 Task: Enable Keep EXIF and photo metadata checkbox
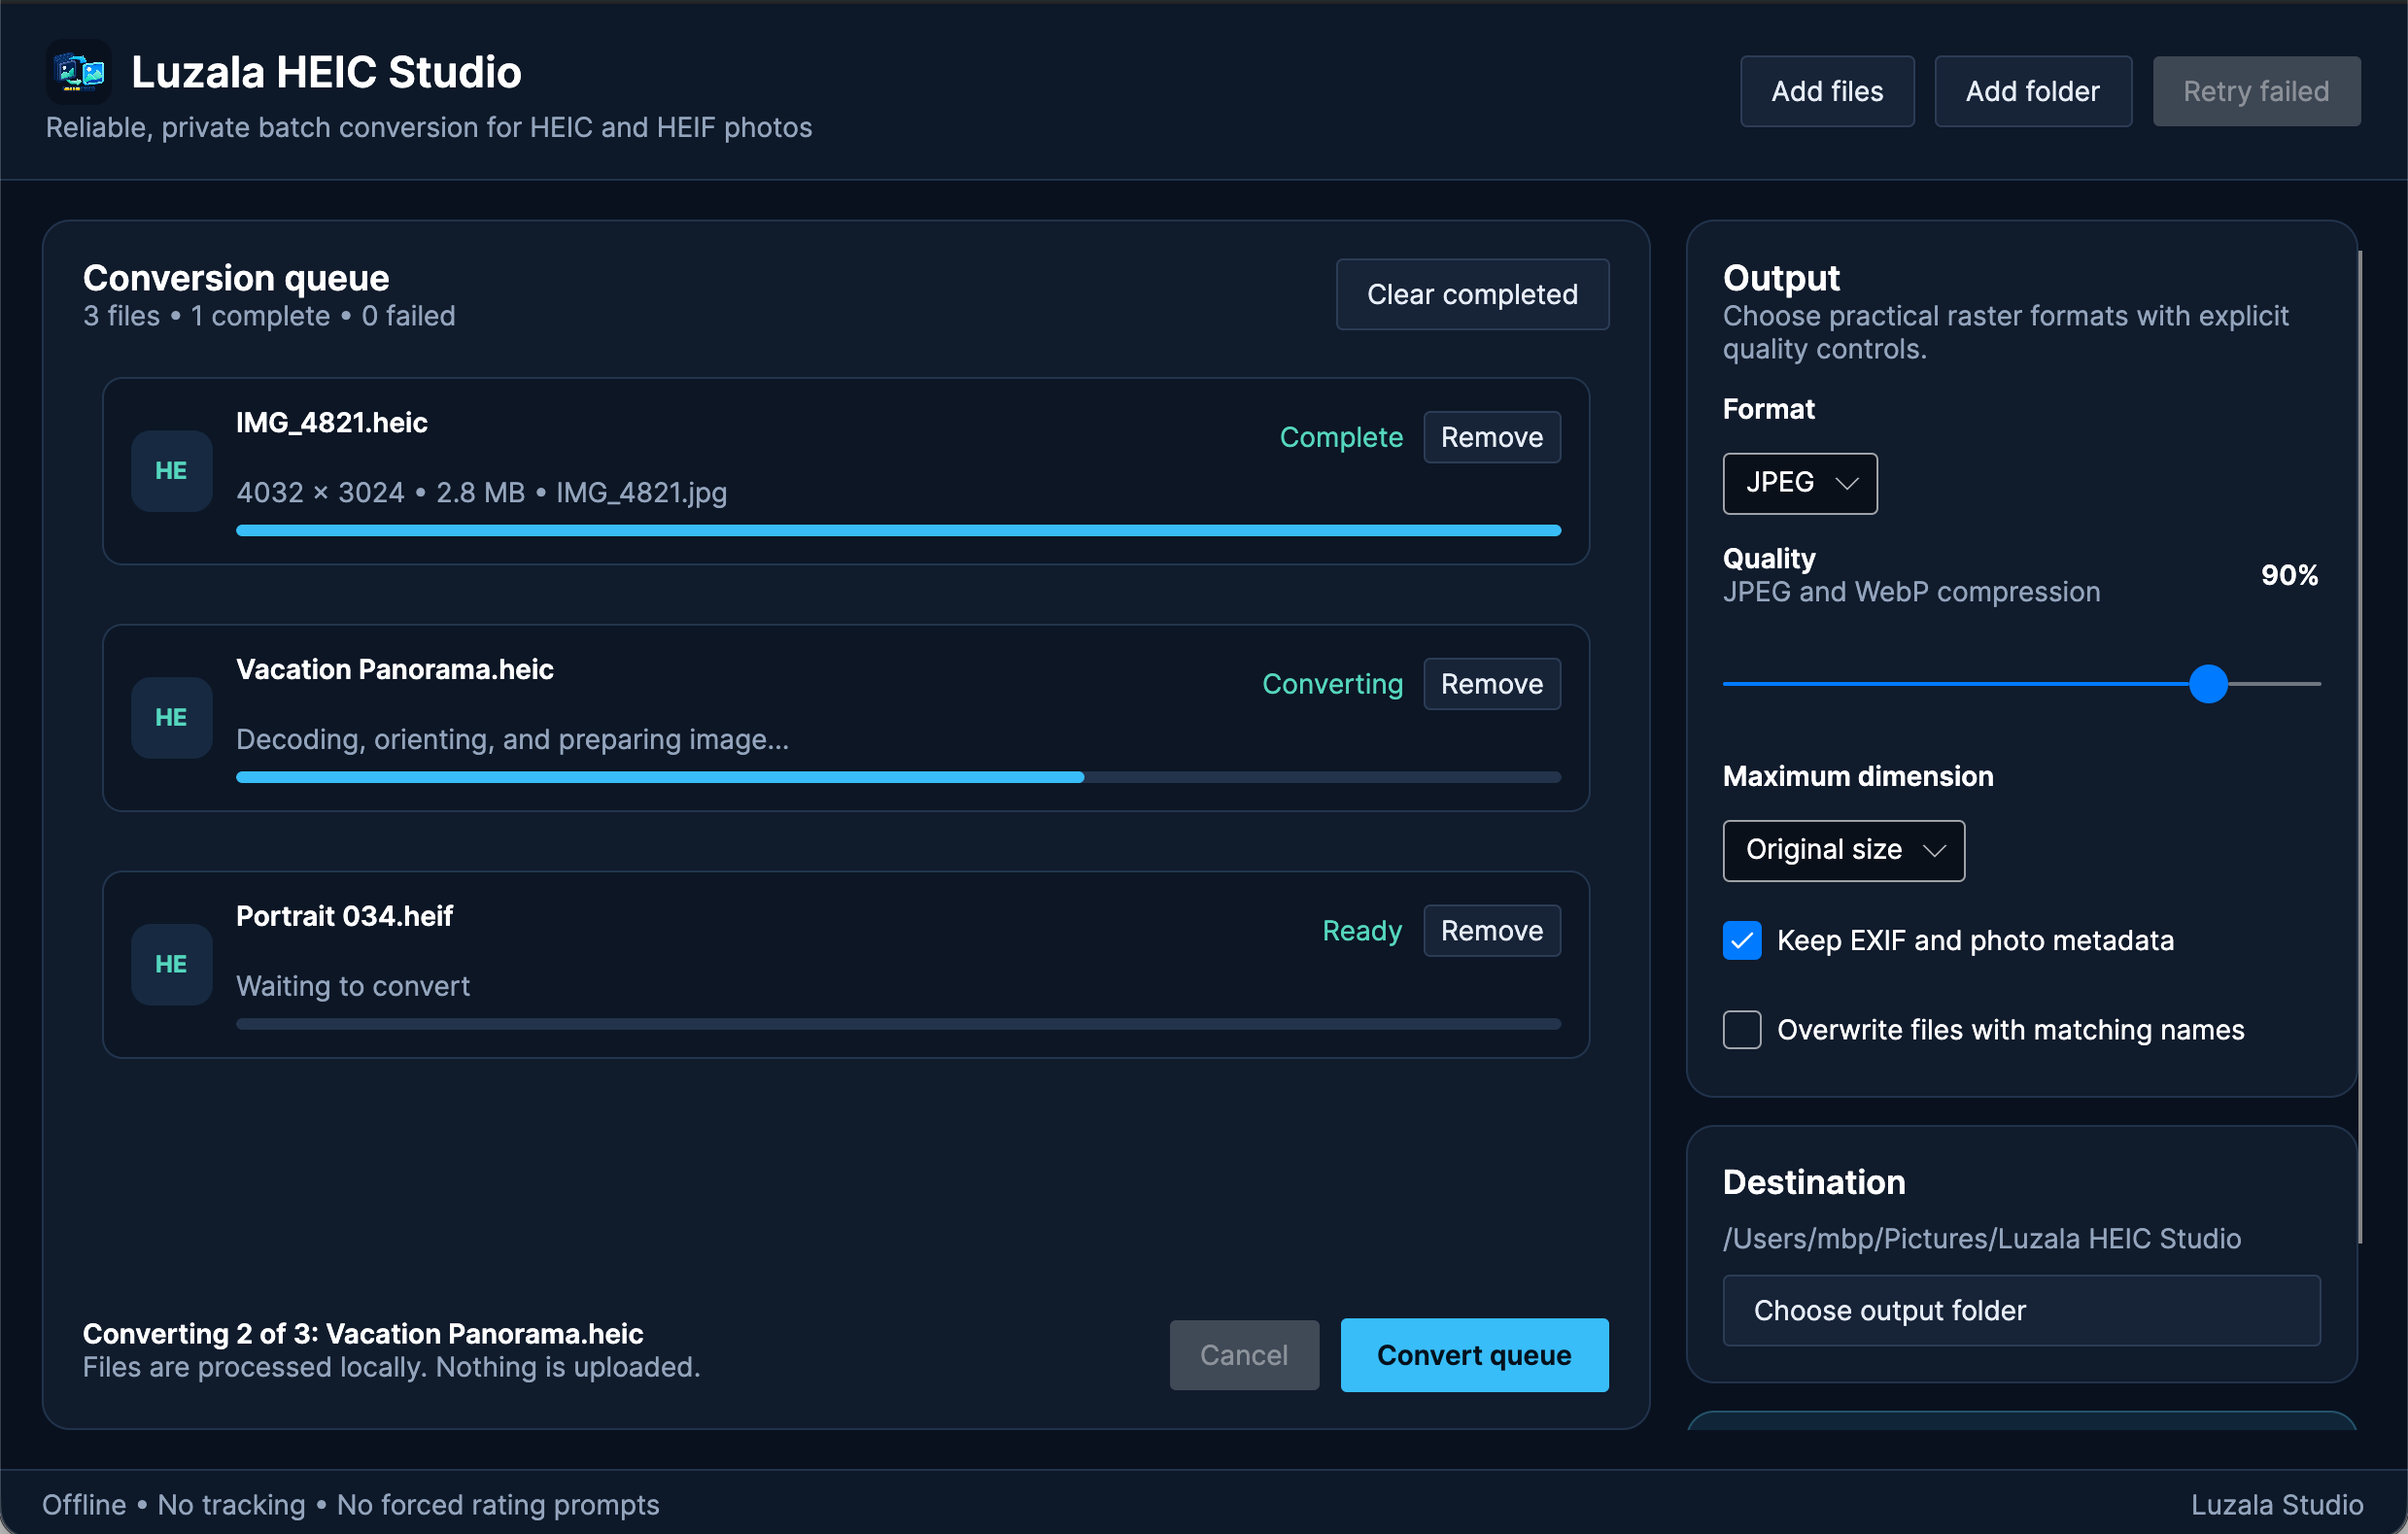pyautogui.click(x=1742, y=941)
